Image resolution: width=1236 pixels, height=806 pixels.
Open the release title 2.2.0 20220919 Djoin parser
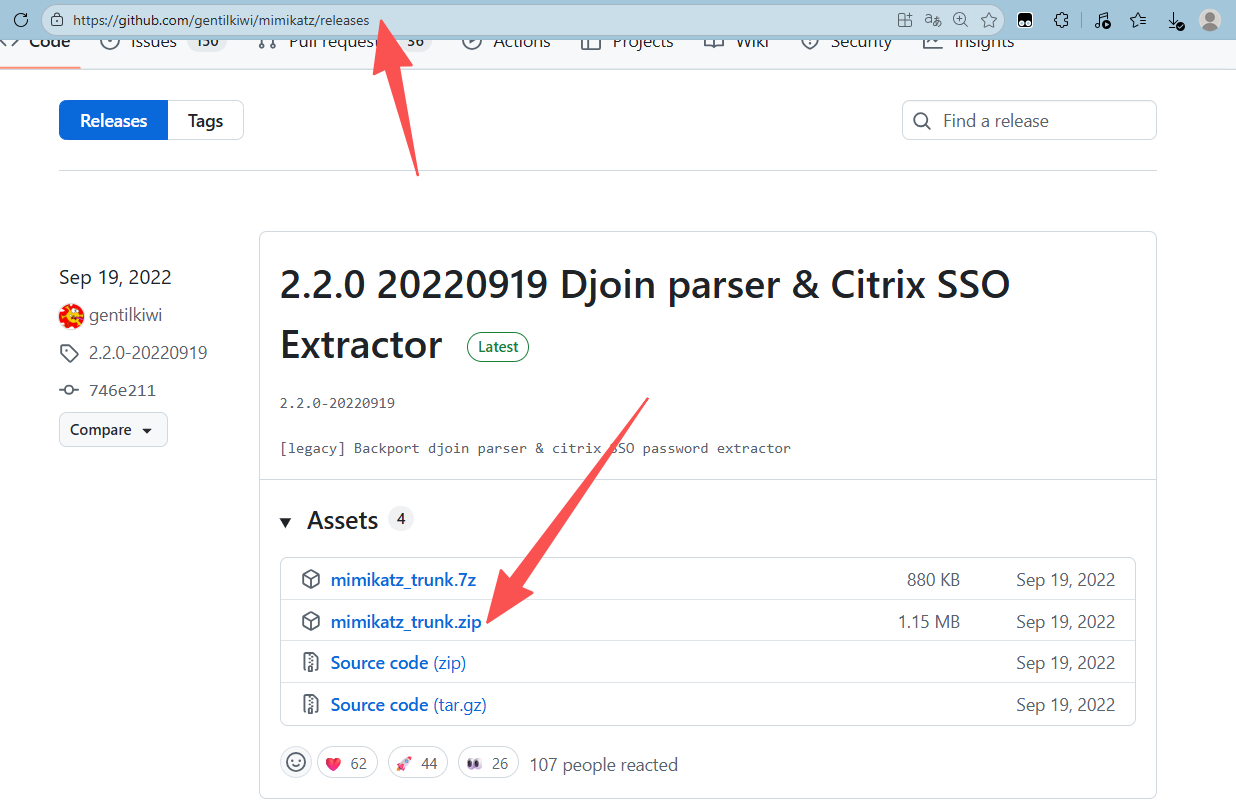pos(645,314)
